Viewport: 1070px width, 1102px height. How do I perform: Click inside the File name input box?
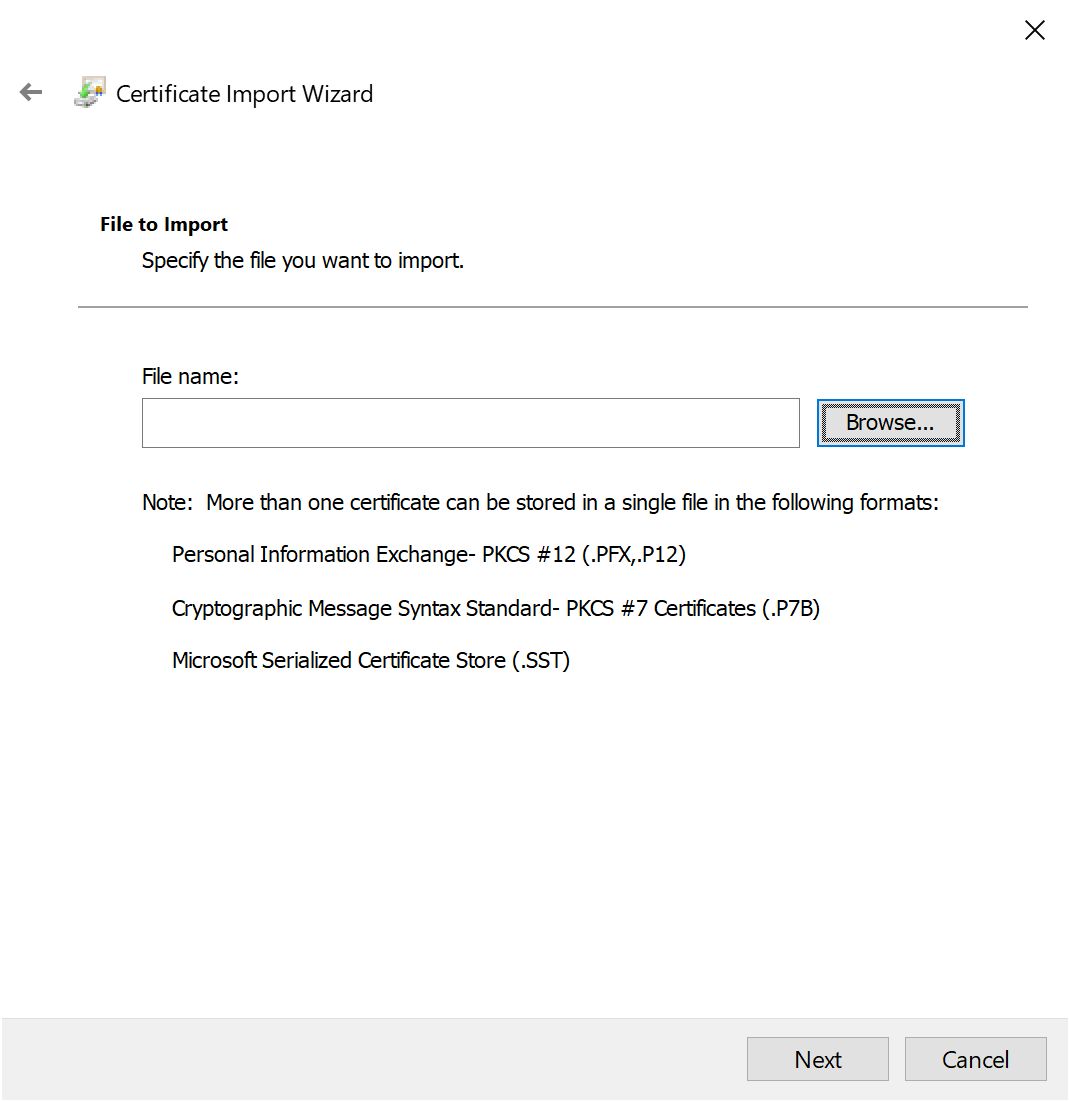pos(470,422)
